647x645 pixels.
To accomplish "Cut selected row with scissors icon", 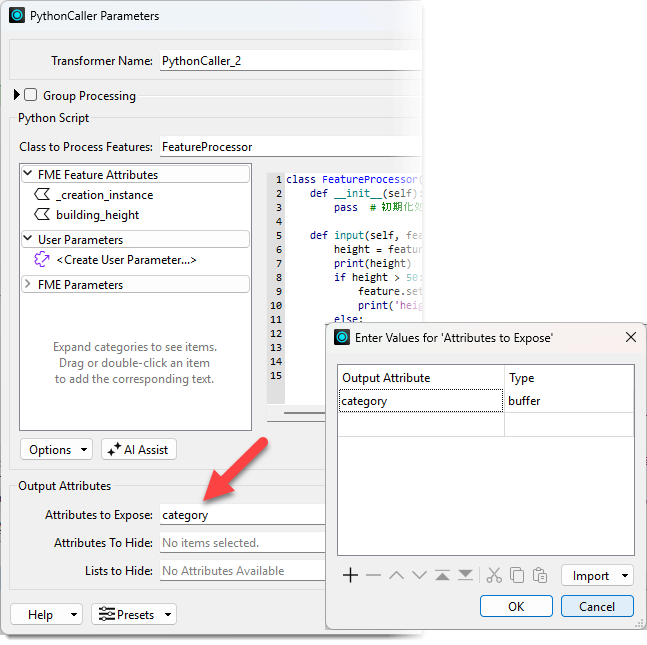I will point(494,575).
